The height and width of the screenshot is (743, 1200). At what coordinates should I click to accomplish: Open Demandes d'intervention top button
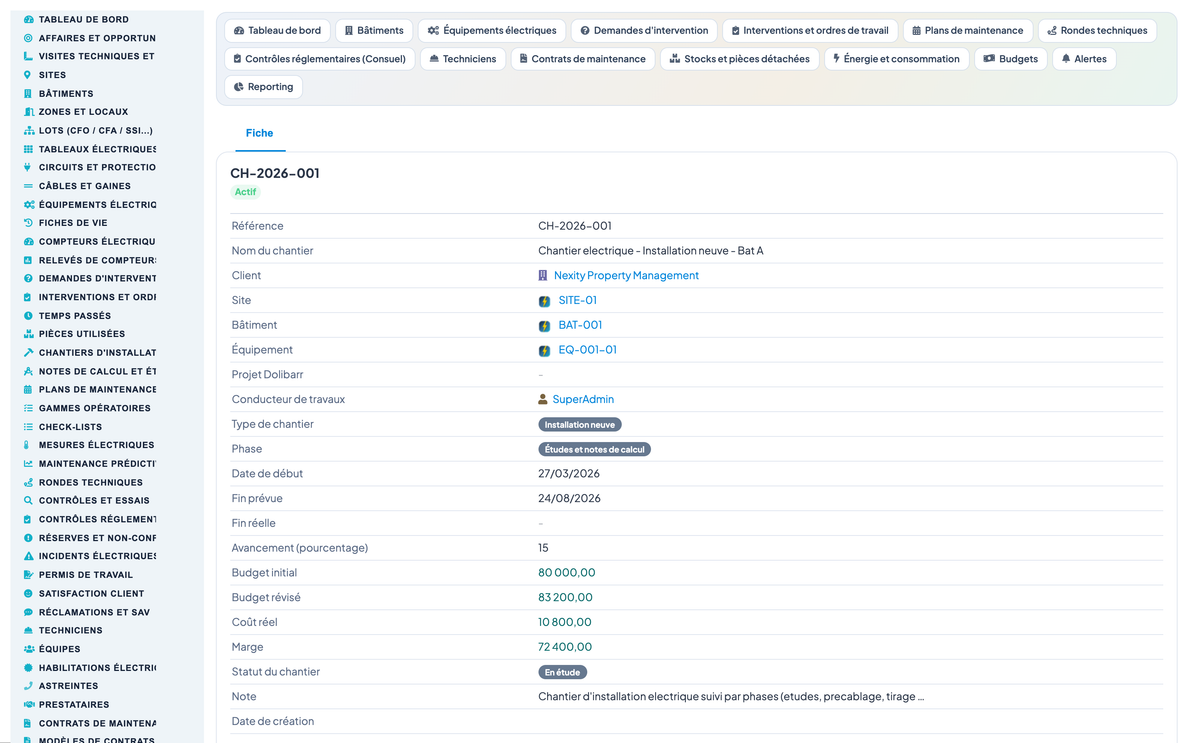point(644,31)
